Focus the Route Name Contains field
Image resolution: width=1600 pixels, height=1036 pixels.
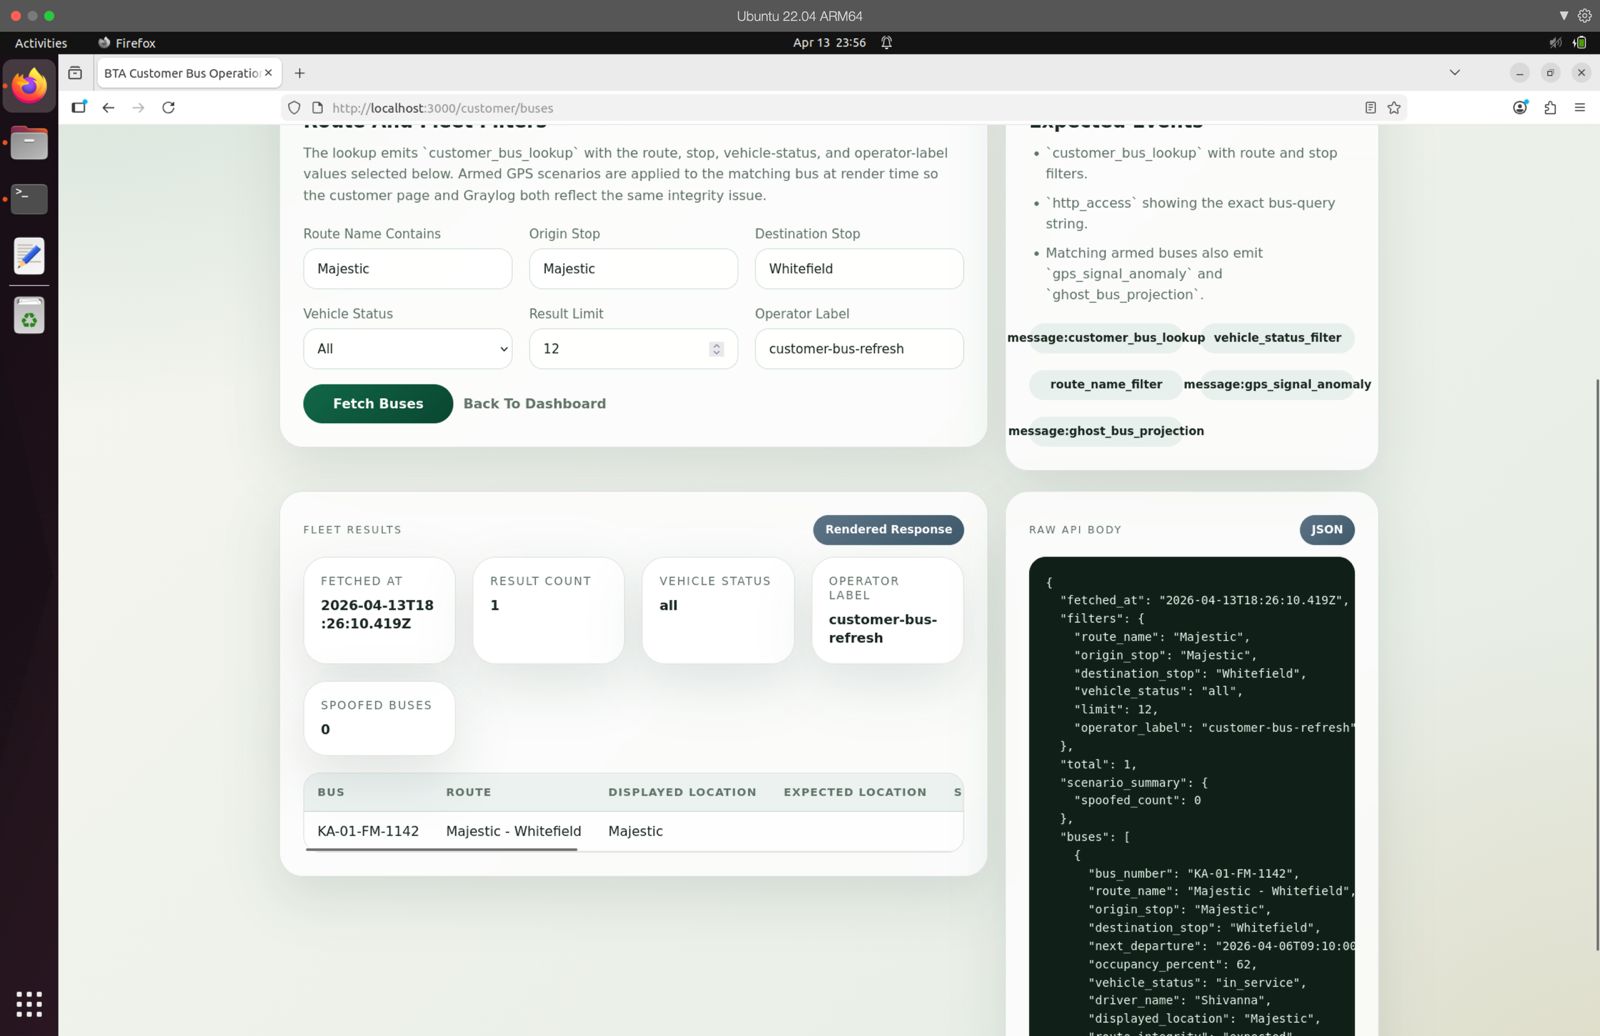[408, 269]
